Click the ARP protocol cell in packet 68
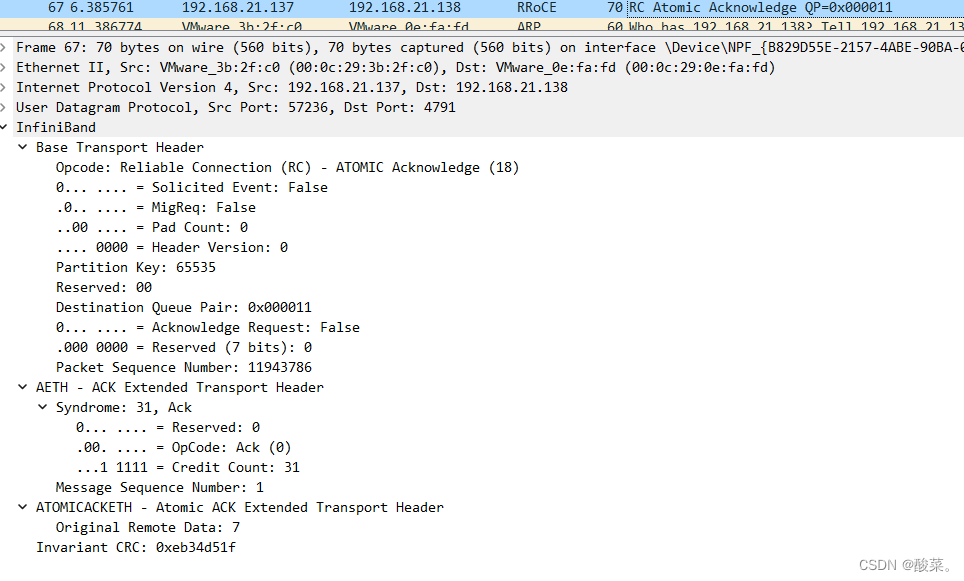This screenshot has height=581, width=964. [x=529, y=26]
